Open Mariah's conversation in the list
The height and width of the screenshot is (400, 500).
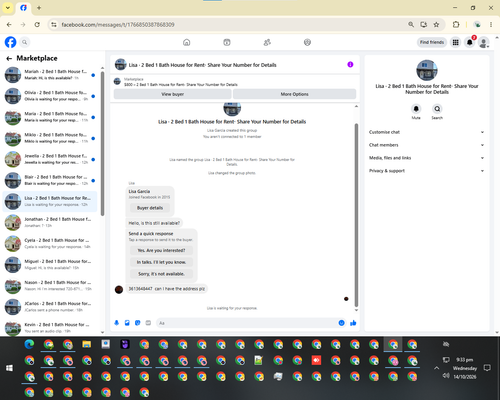tap(50, 75)
